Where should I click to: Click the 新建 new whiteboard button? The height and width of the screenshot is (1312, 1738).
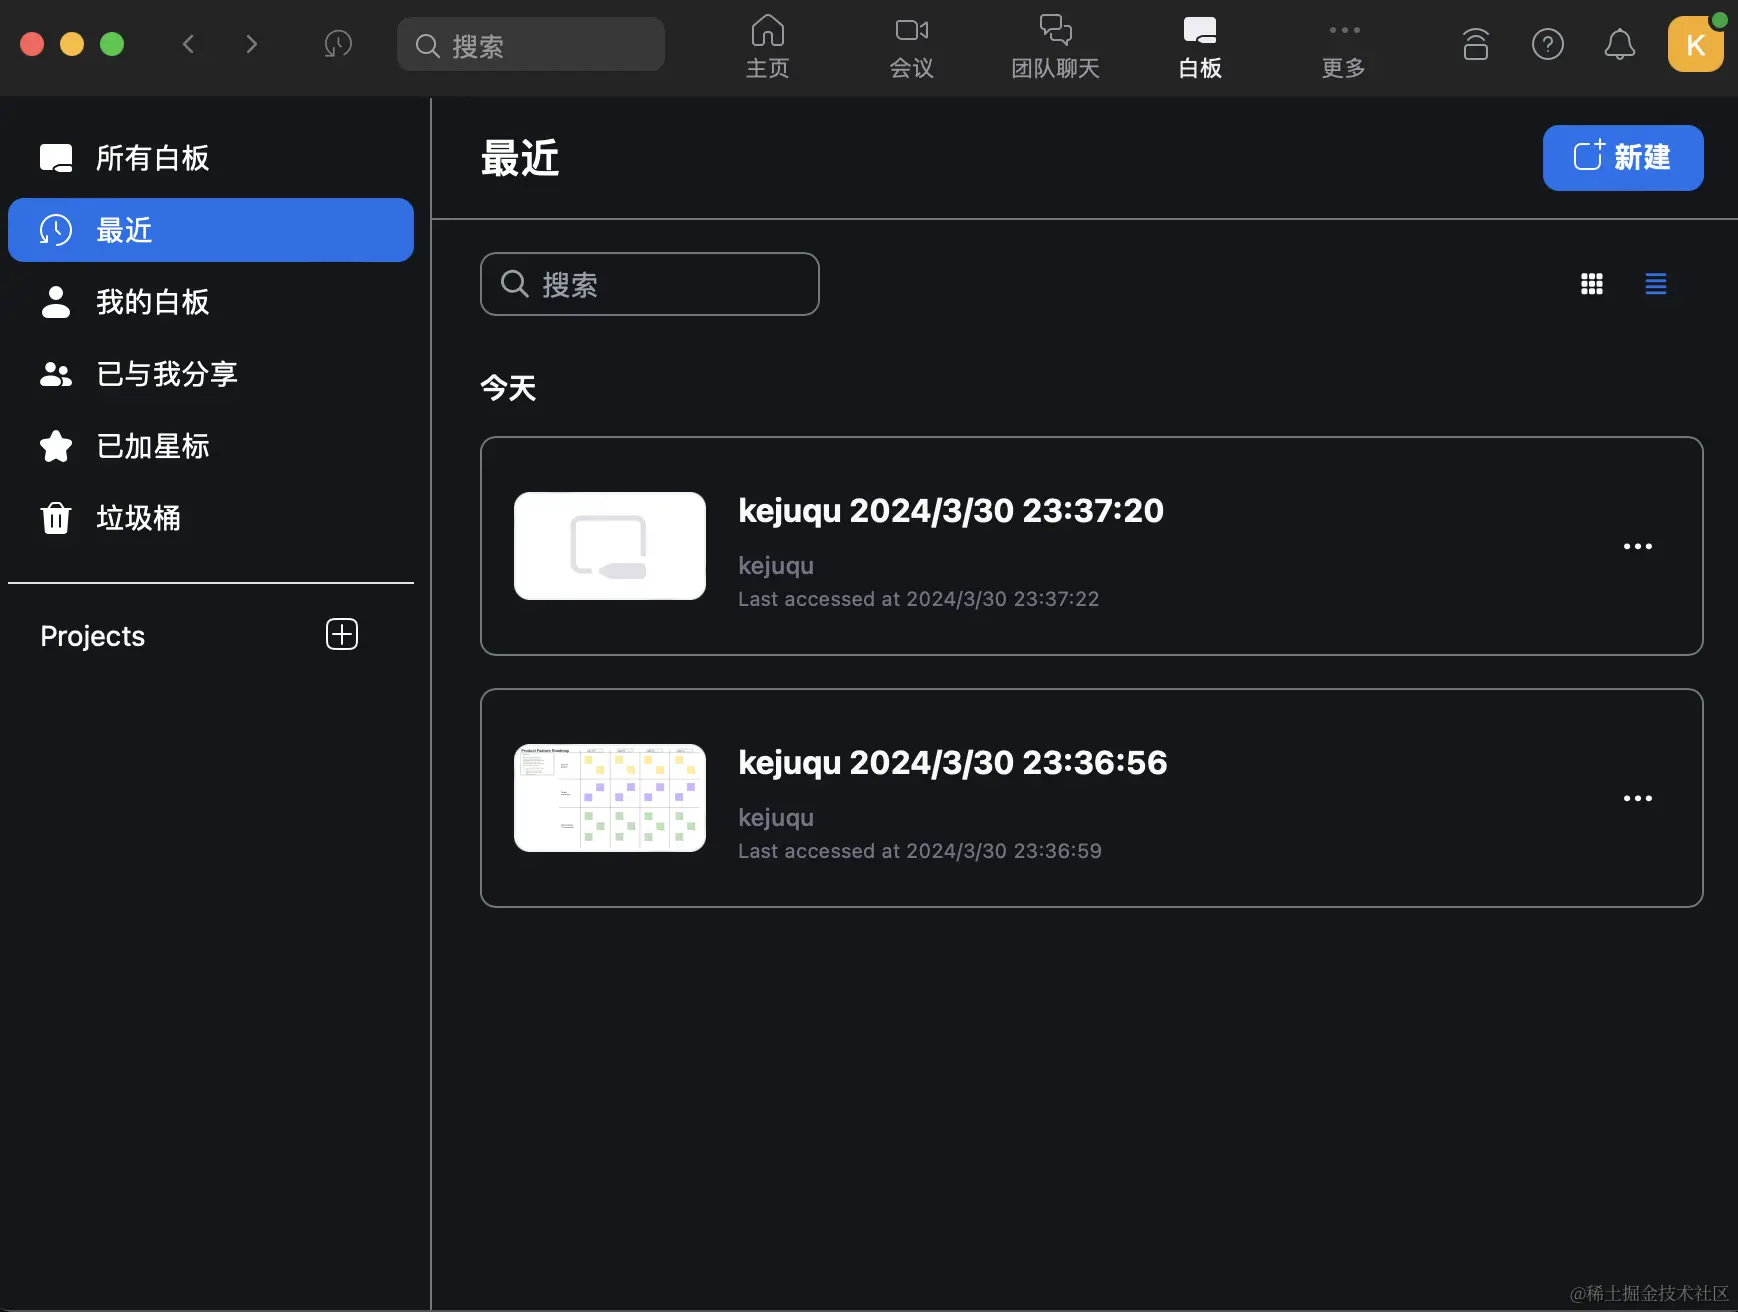point(1623,158)
